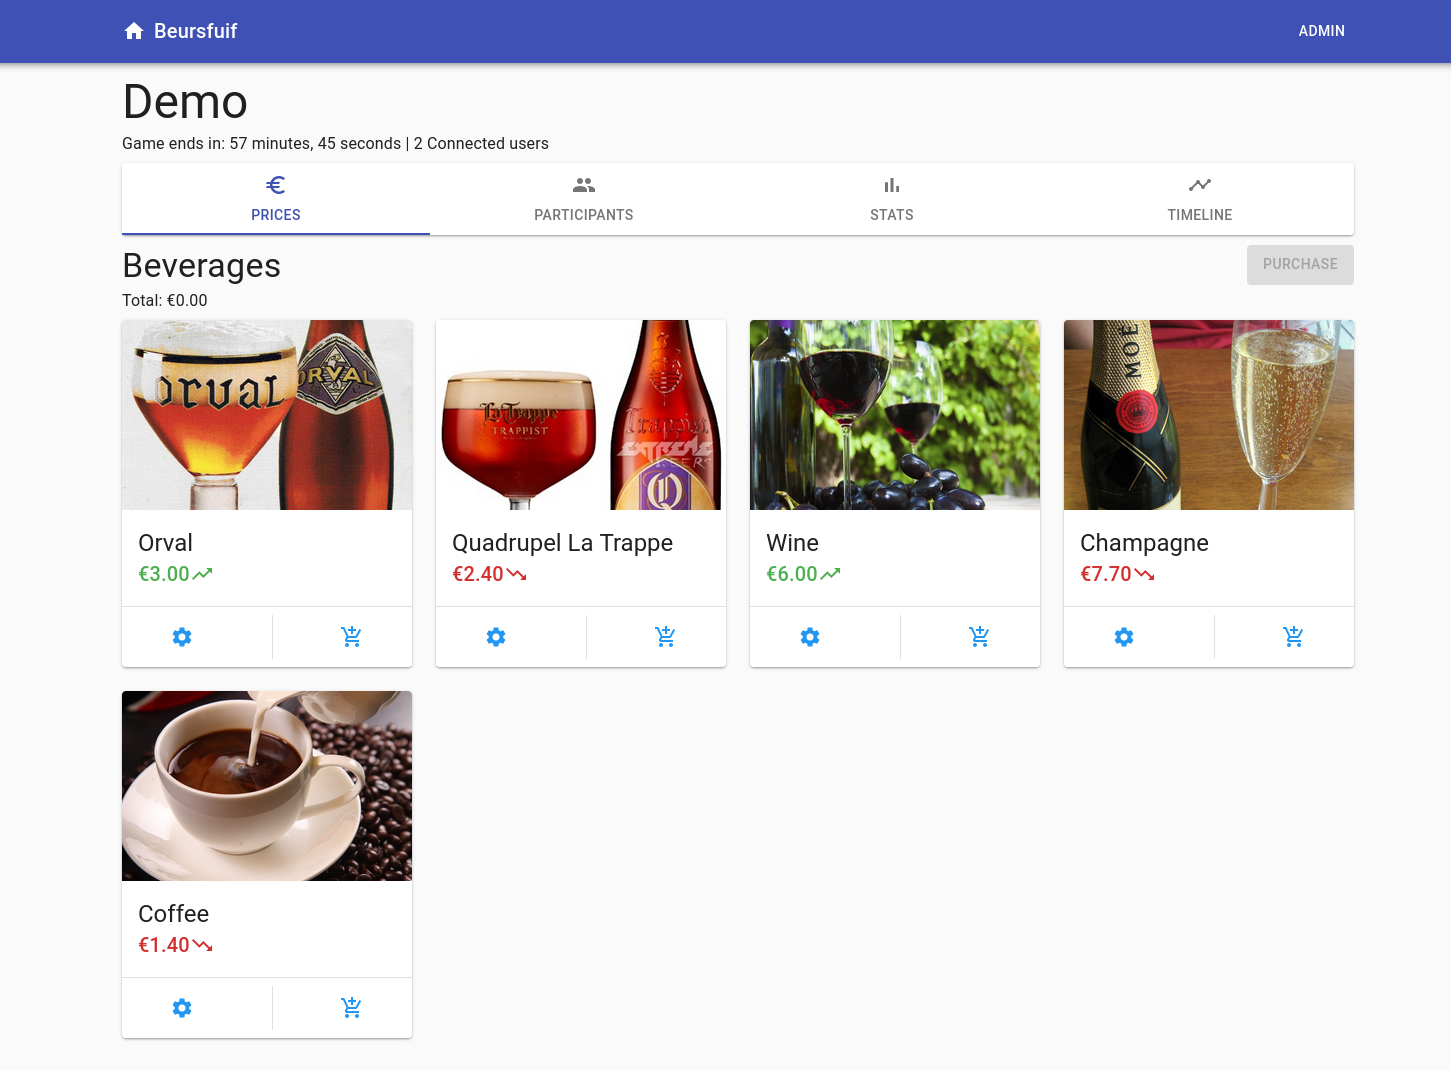Click the home icon next to Beursfuif
The height and width of the screenshot is (1071, 1451).
134,31
